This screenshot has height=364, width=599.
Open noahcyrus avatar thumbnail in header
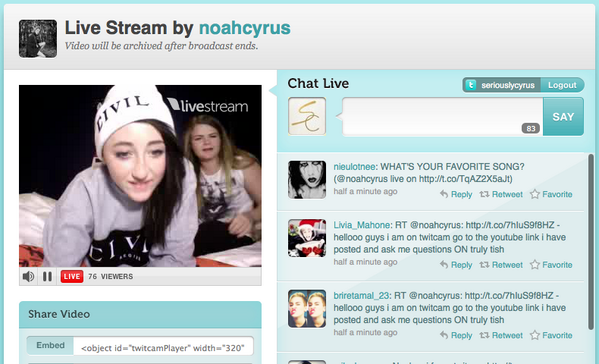click(38, 39)
